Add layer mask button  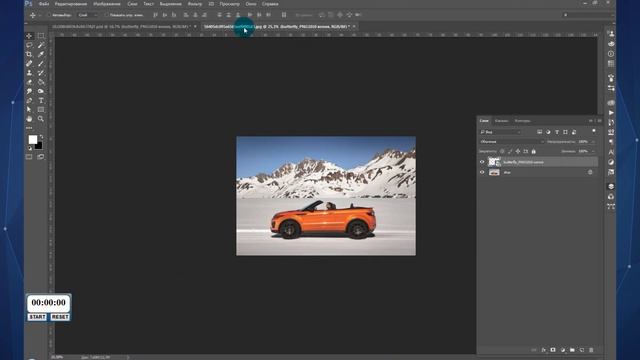click(x=553, y=350)
